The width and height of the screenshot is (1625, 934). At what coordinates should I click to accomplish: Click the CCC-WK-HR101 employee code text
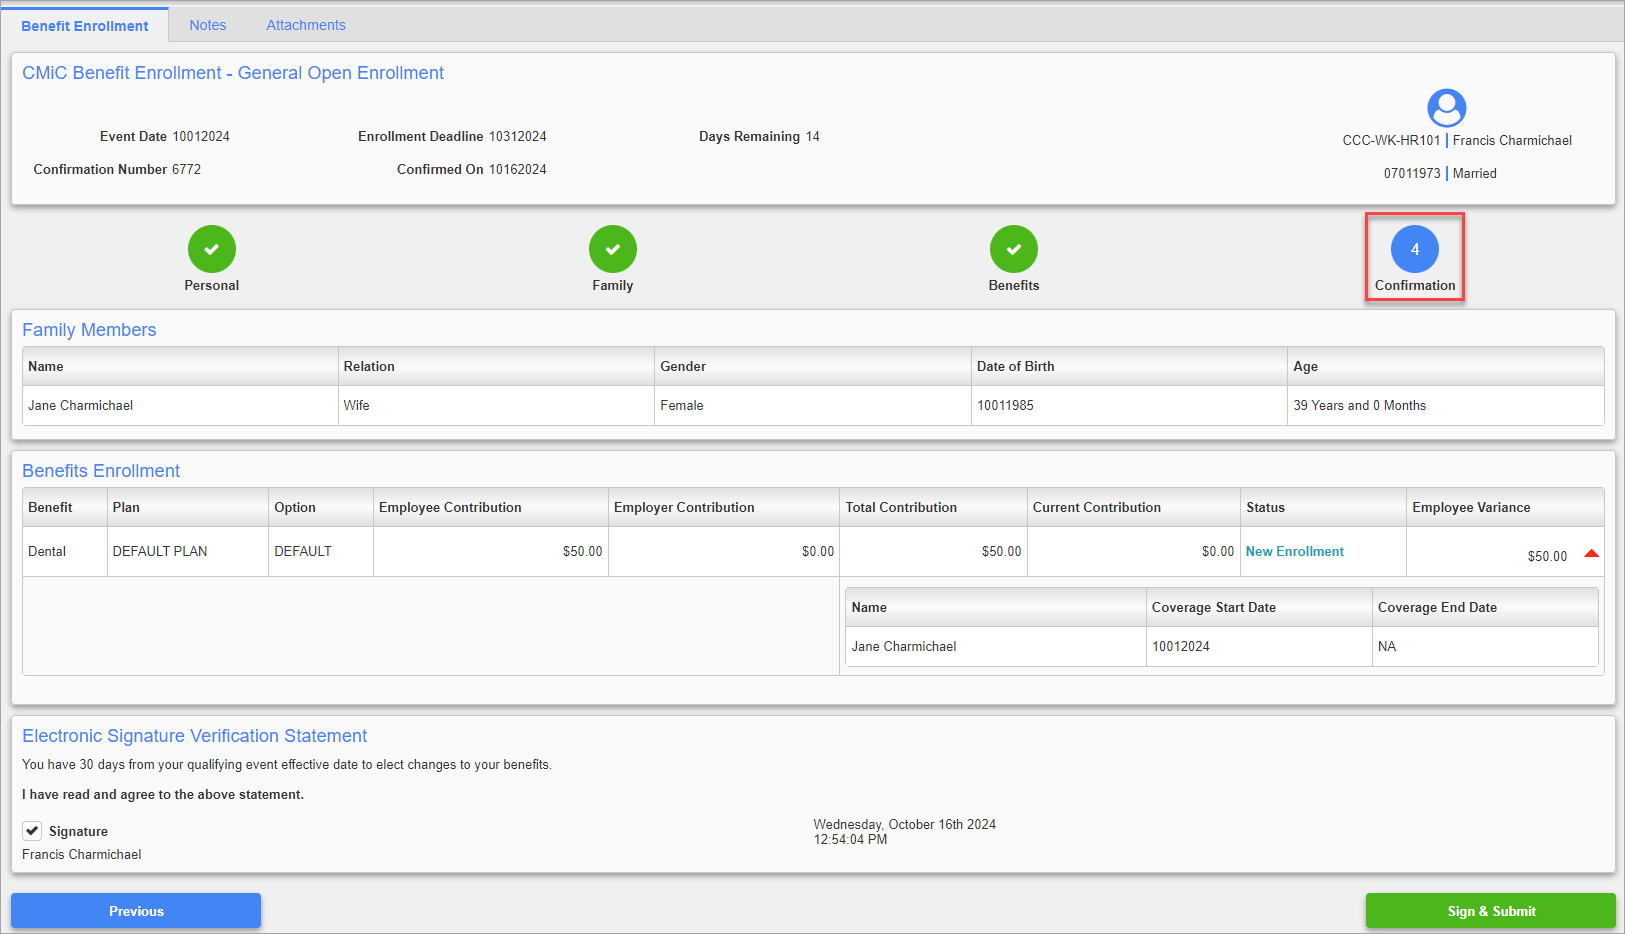1391,140
